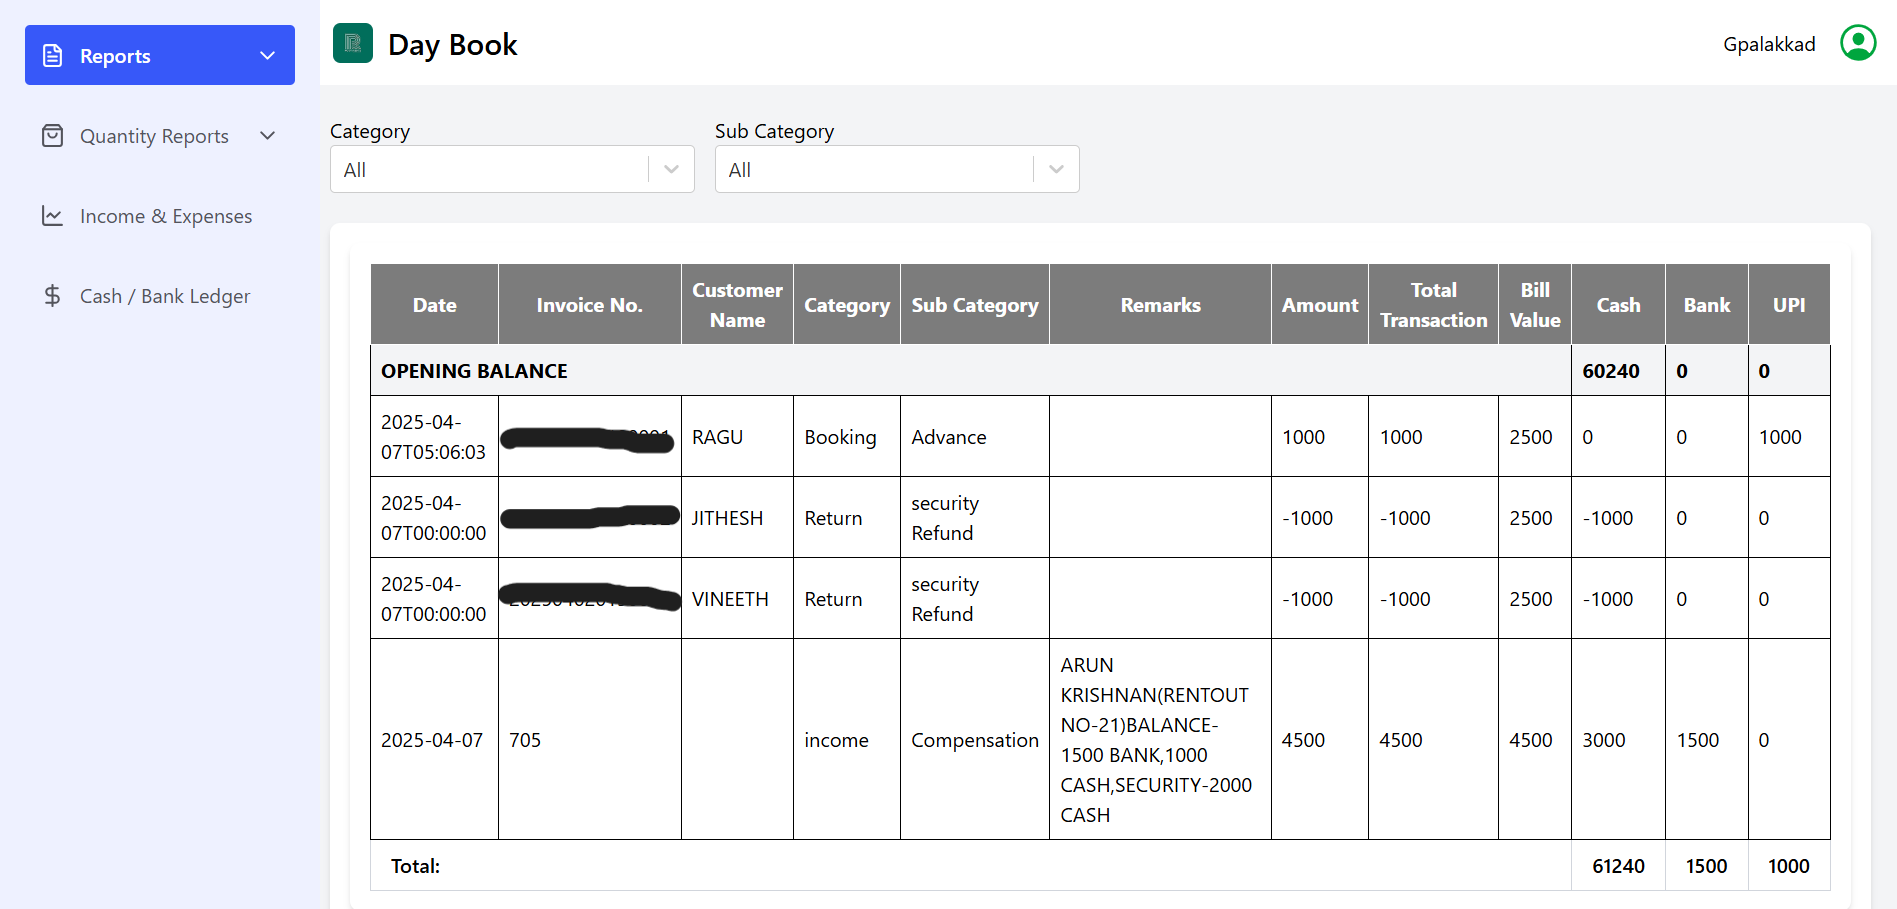Click the Cash / Bank Ledger dollar icon
The width and height of the screenshot is (1897, 909).
[53, 296]
